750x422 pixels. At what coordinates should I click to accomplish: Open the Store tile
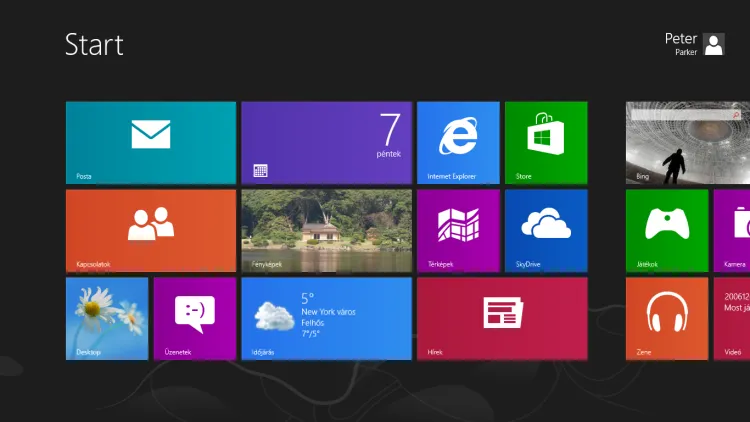546,142
